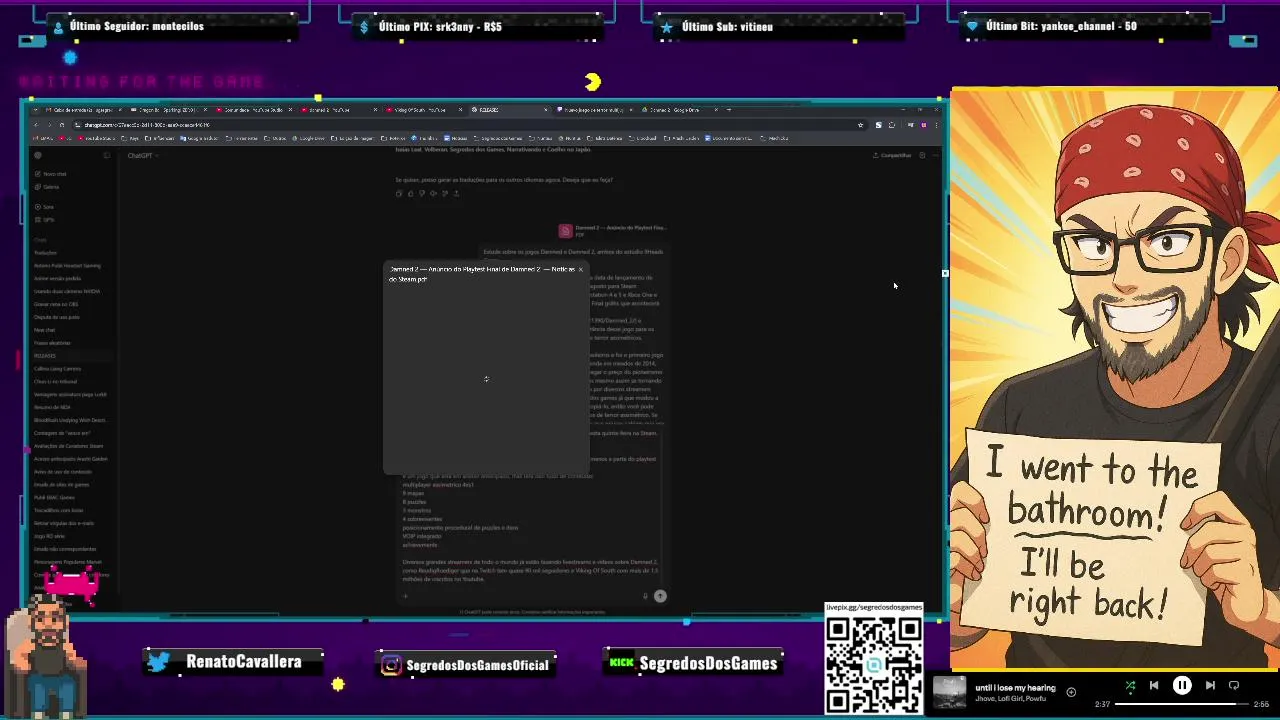This screenshot has width=1280, height=720.
Task: Add song with plus circle in music widget
Action: 1071,692
